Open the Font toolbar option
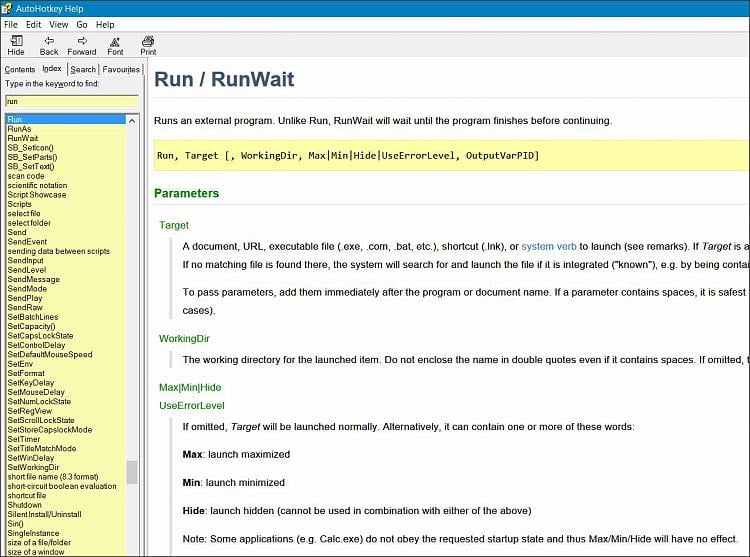Viewport: 750px width, 557px height. [x=115, y=45]
